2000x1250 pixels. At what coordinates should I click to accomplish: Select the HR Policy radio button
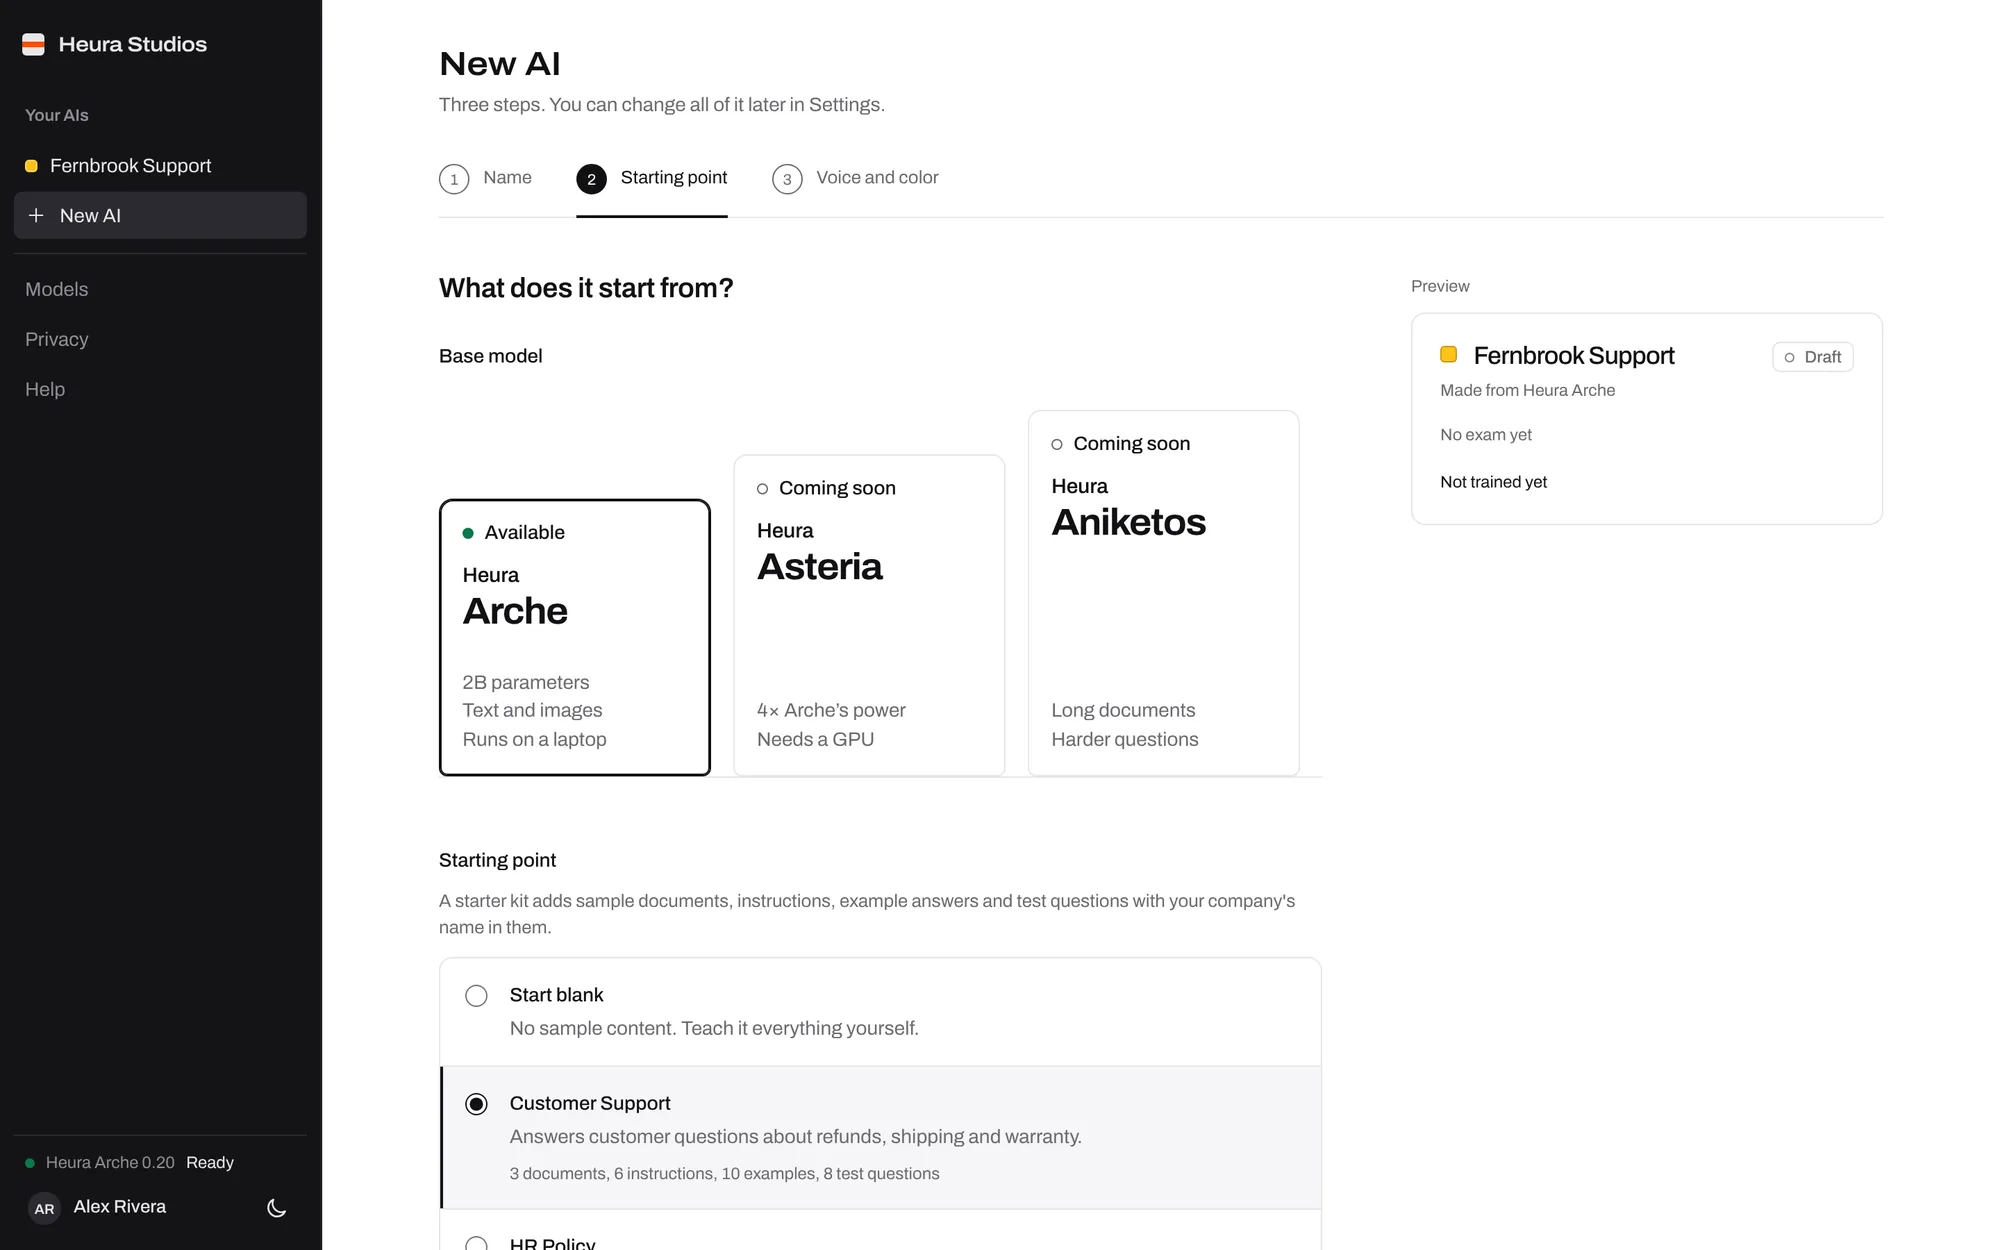tap(476, 1243)
